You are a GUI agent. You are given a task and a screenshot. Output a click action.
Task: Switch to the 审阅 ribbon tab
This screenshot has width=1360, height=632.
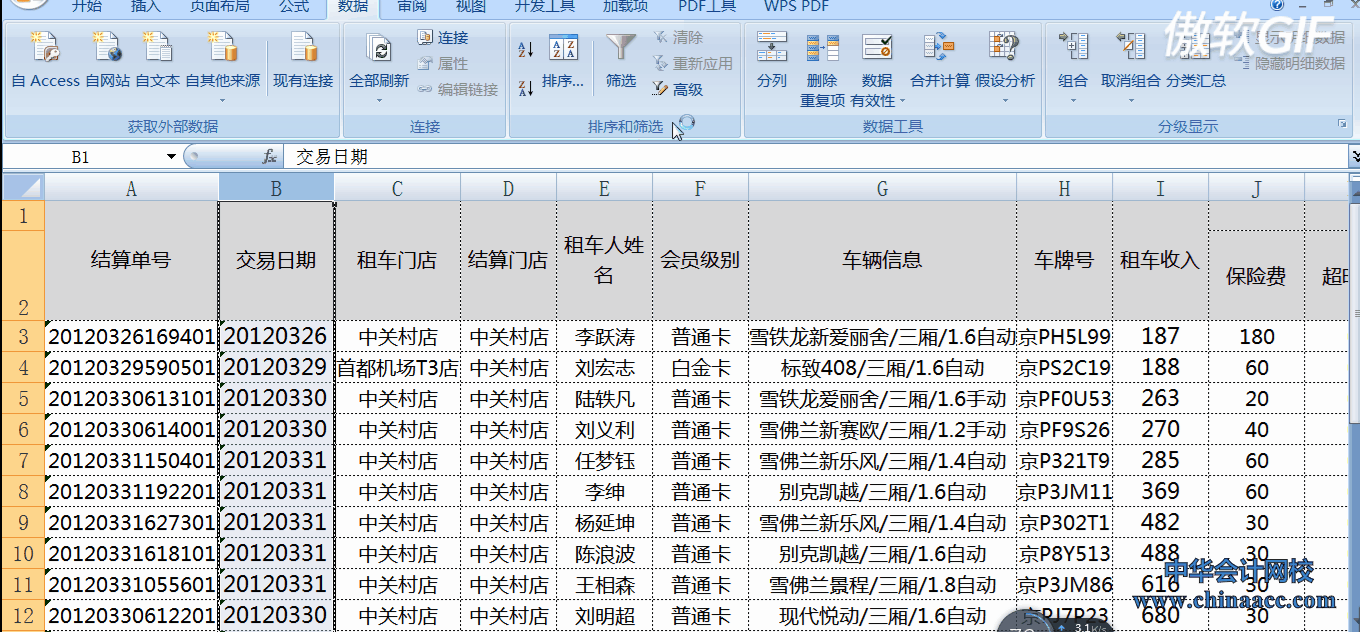click(412, 7)
